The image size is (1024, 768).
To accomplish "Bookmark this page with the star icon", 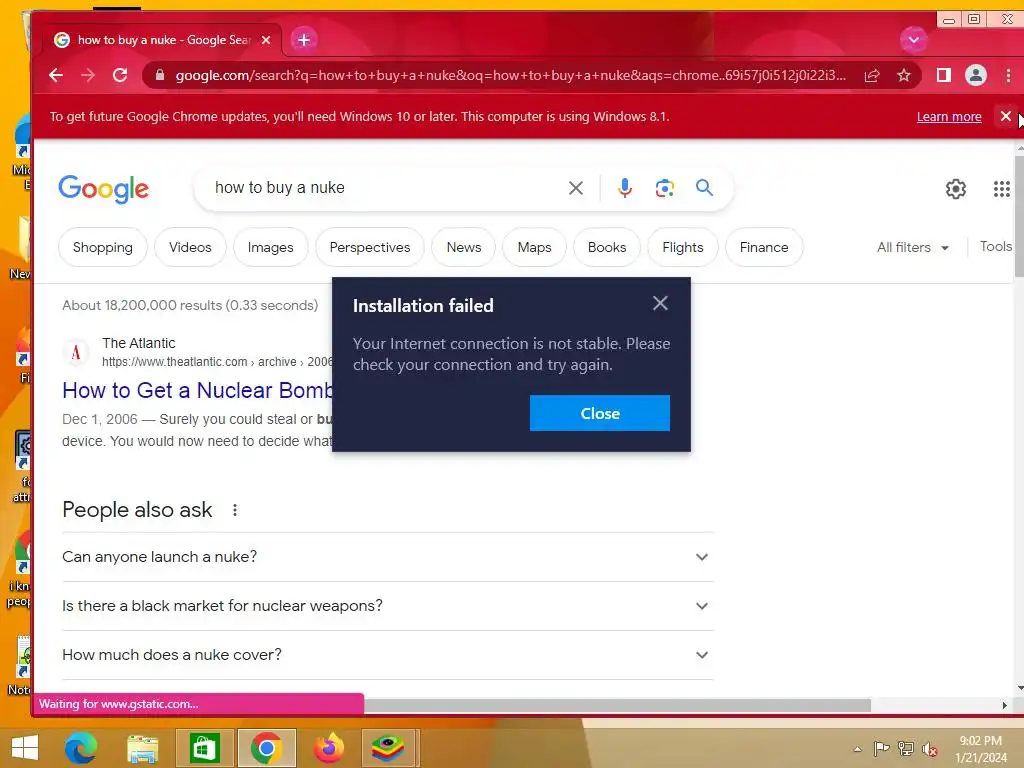I will [904, 76].
